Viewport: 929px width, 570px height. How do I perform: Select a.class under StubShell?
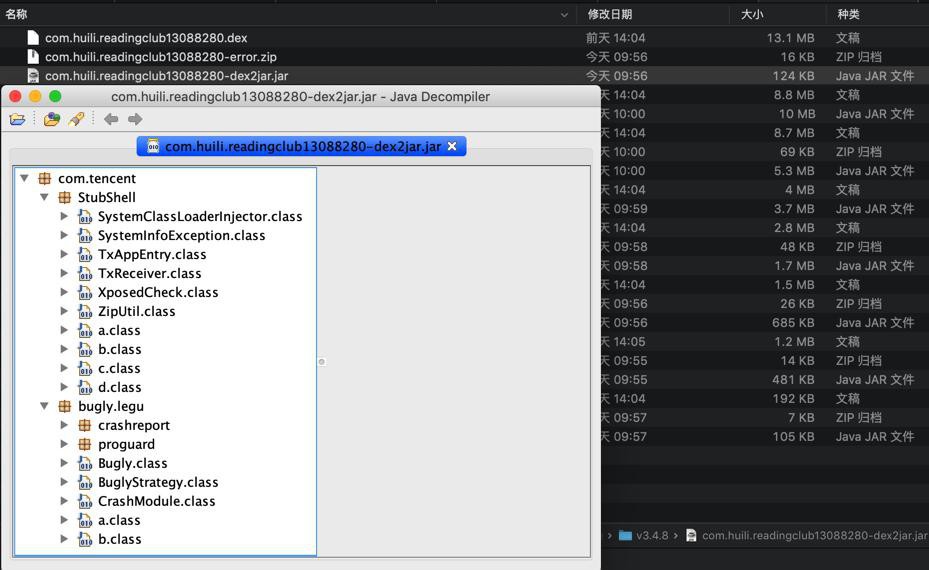tap(119, 331)
